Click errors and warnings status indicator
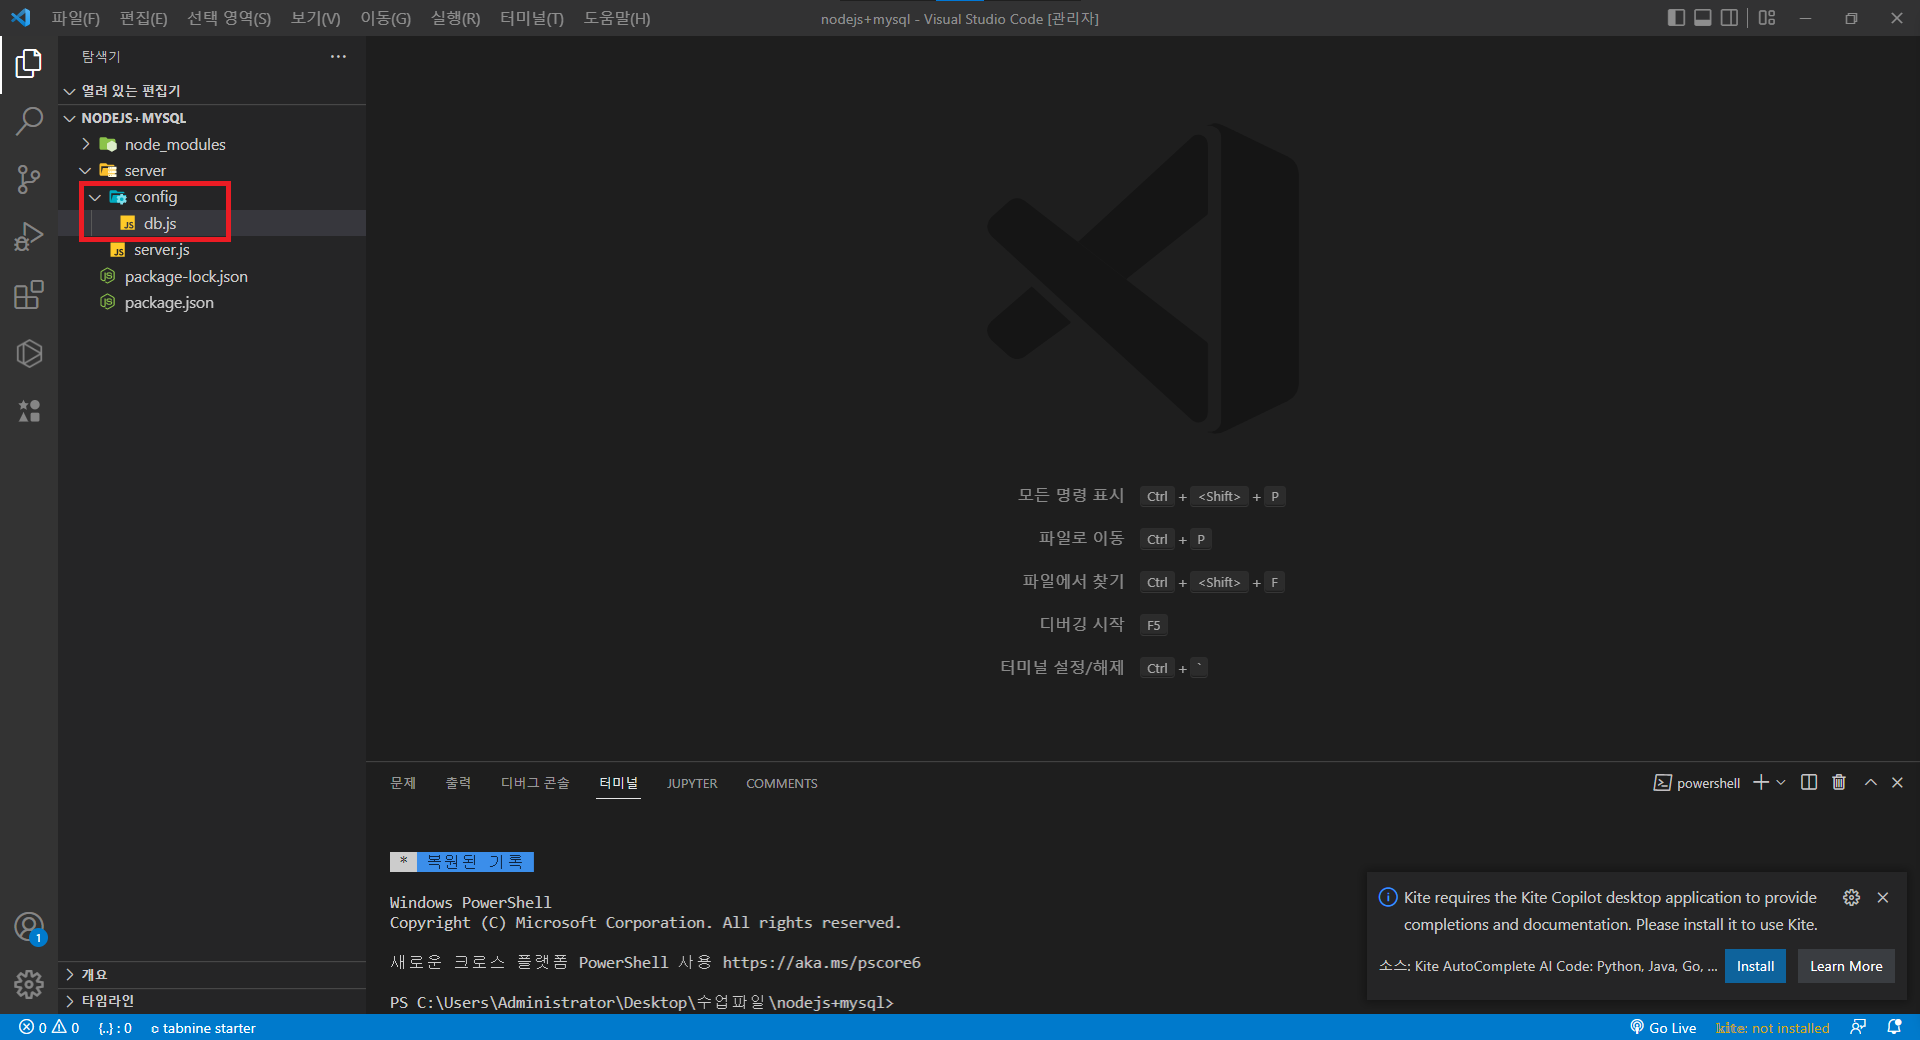 [49, 1027]
